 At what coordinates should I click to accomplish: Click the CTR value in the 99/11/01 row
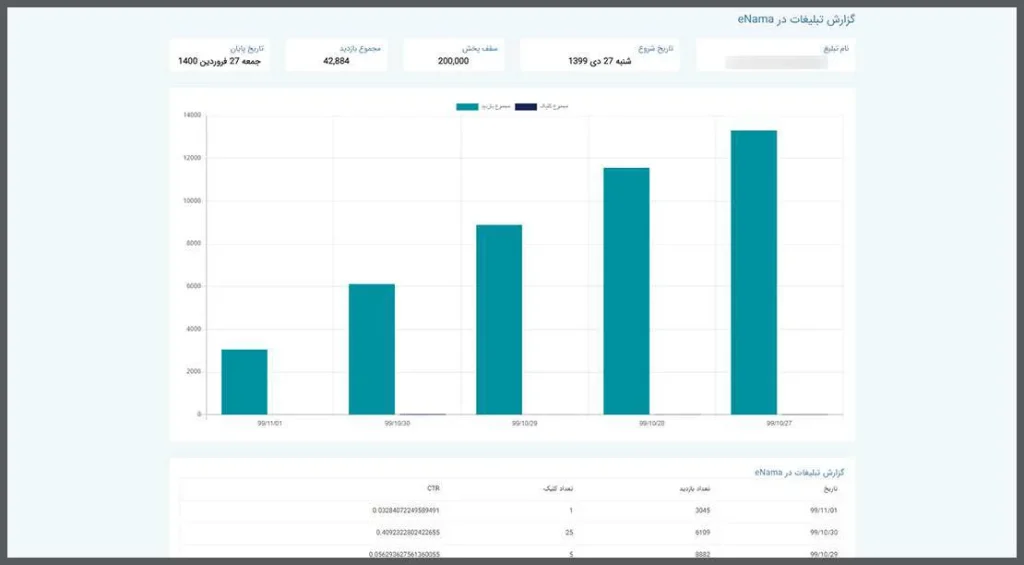[406, 510]
